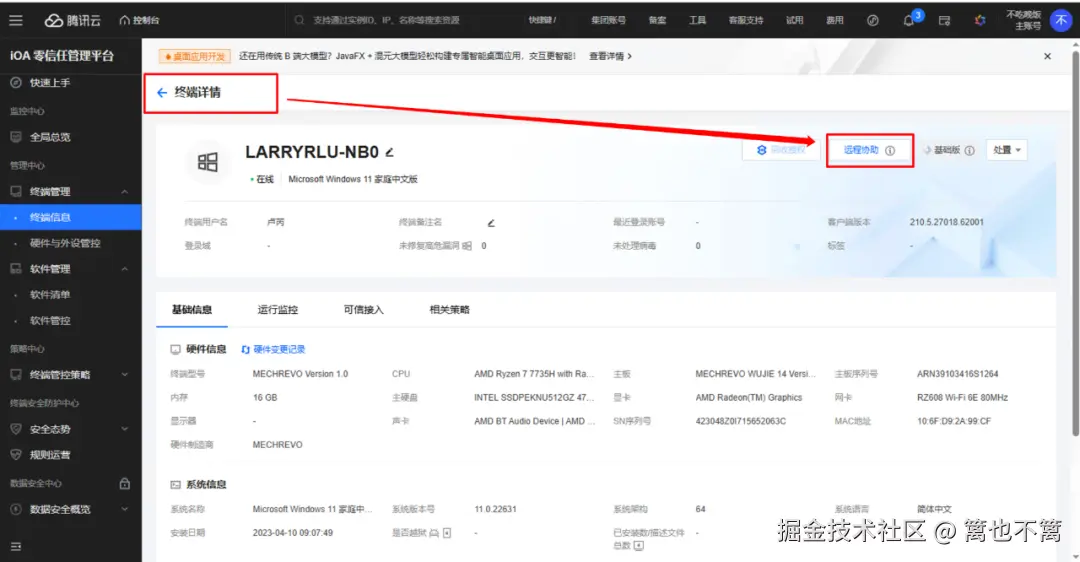Open the hamburger menu at top left

pyautogui.click(x=16, y=21)
